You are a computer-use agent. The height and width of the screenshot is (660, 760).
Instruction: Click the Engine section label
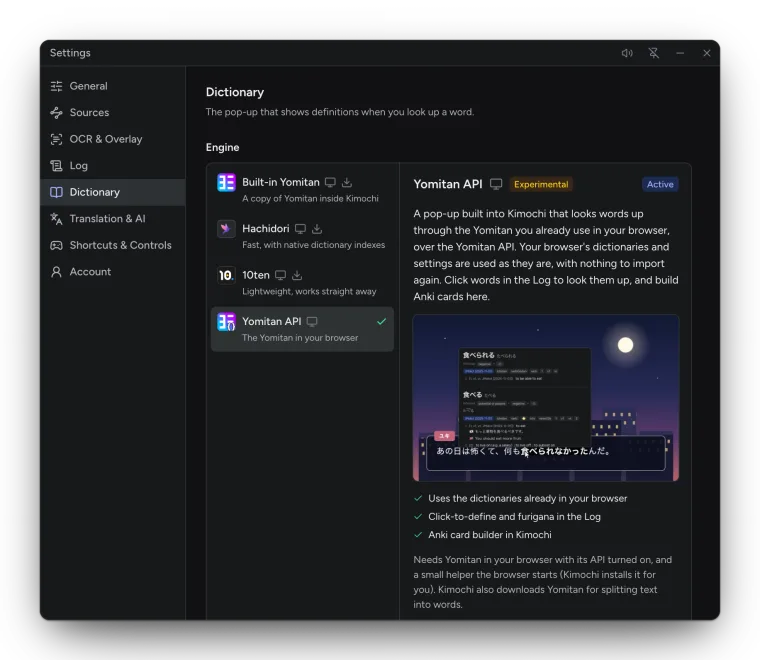click(x=222, y=147)
